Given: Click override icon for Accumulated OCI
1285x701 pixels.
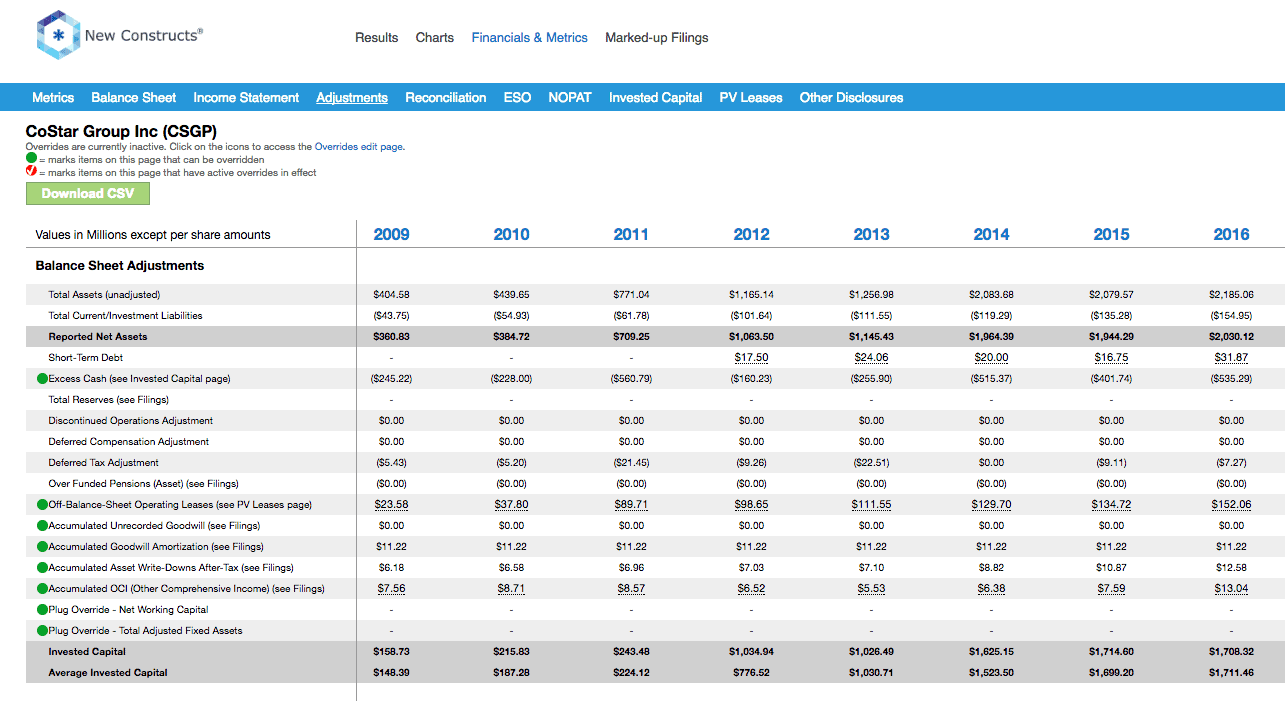Looking at the screenshot, I should (42, 589).
